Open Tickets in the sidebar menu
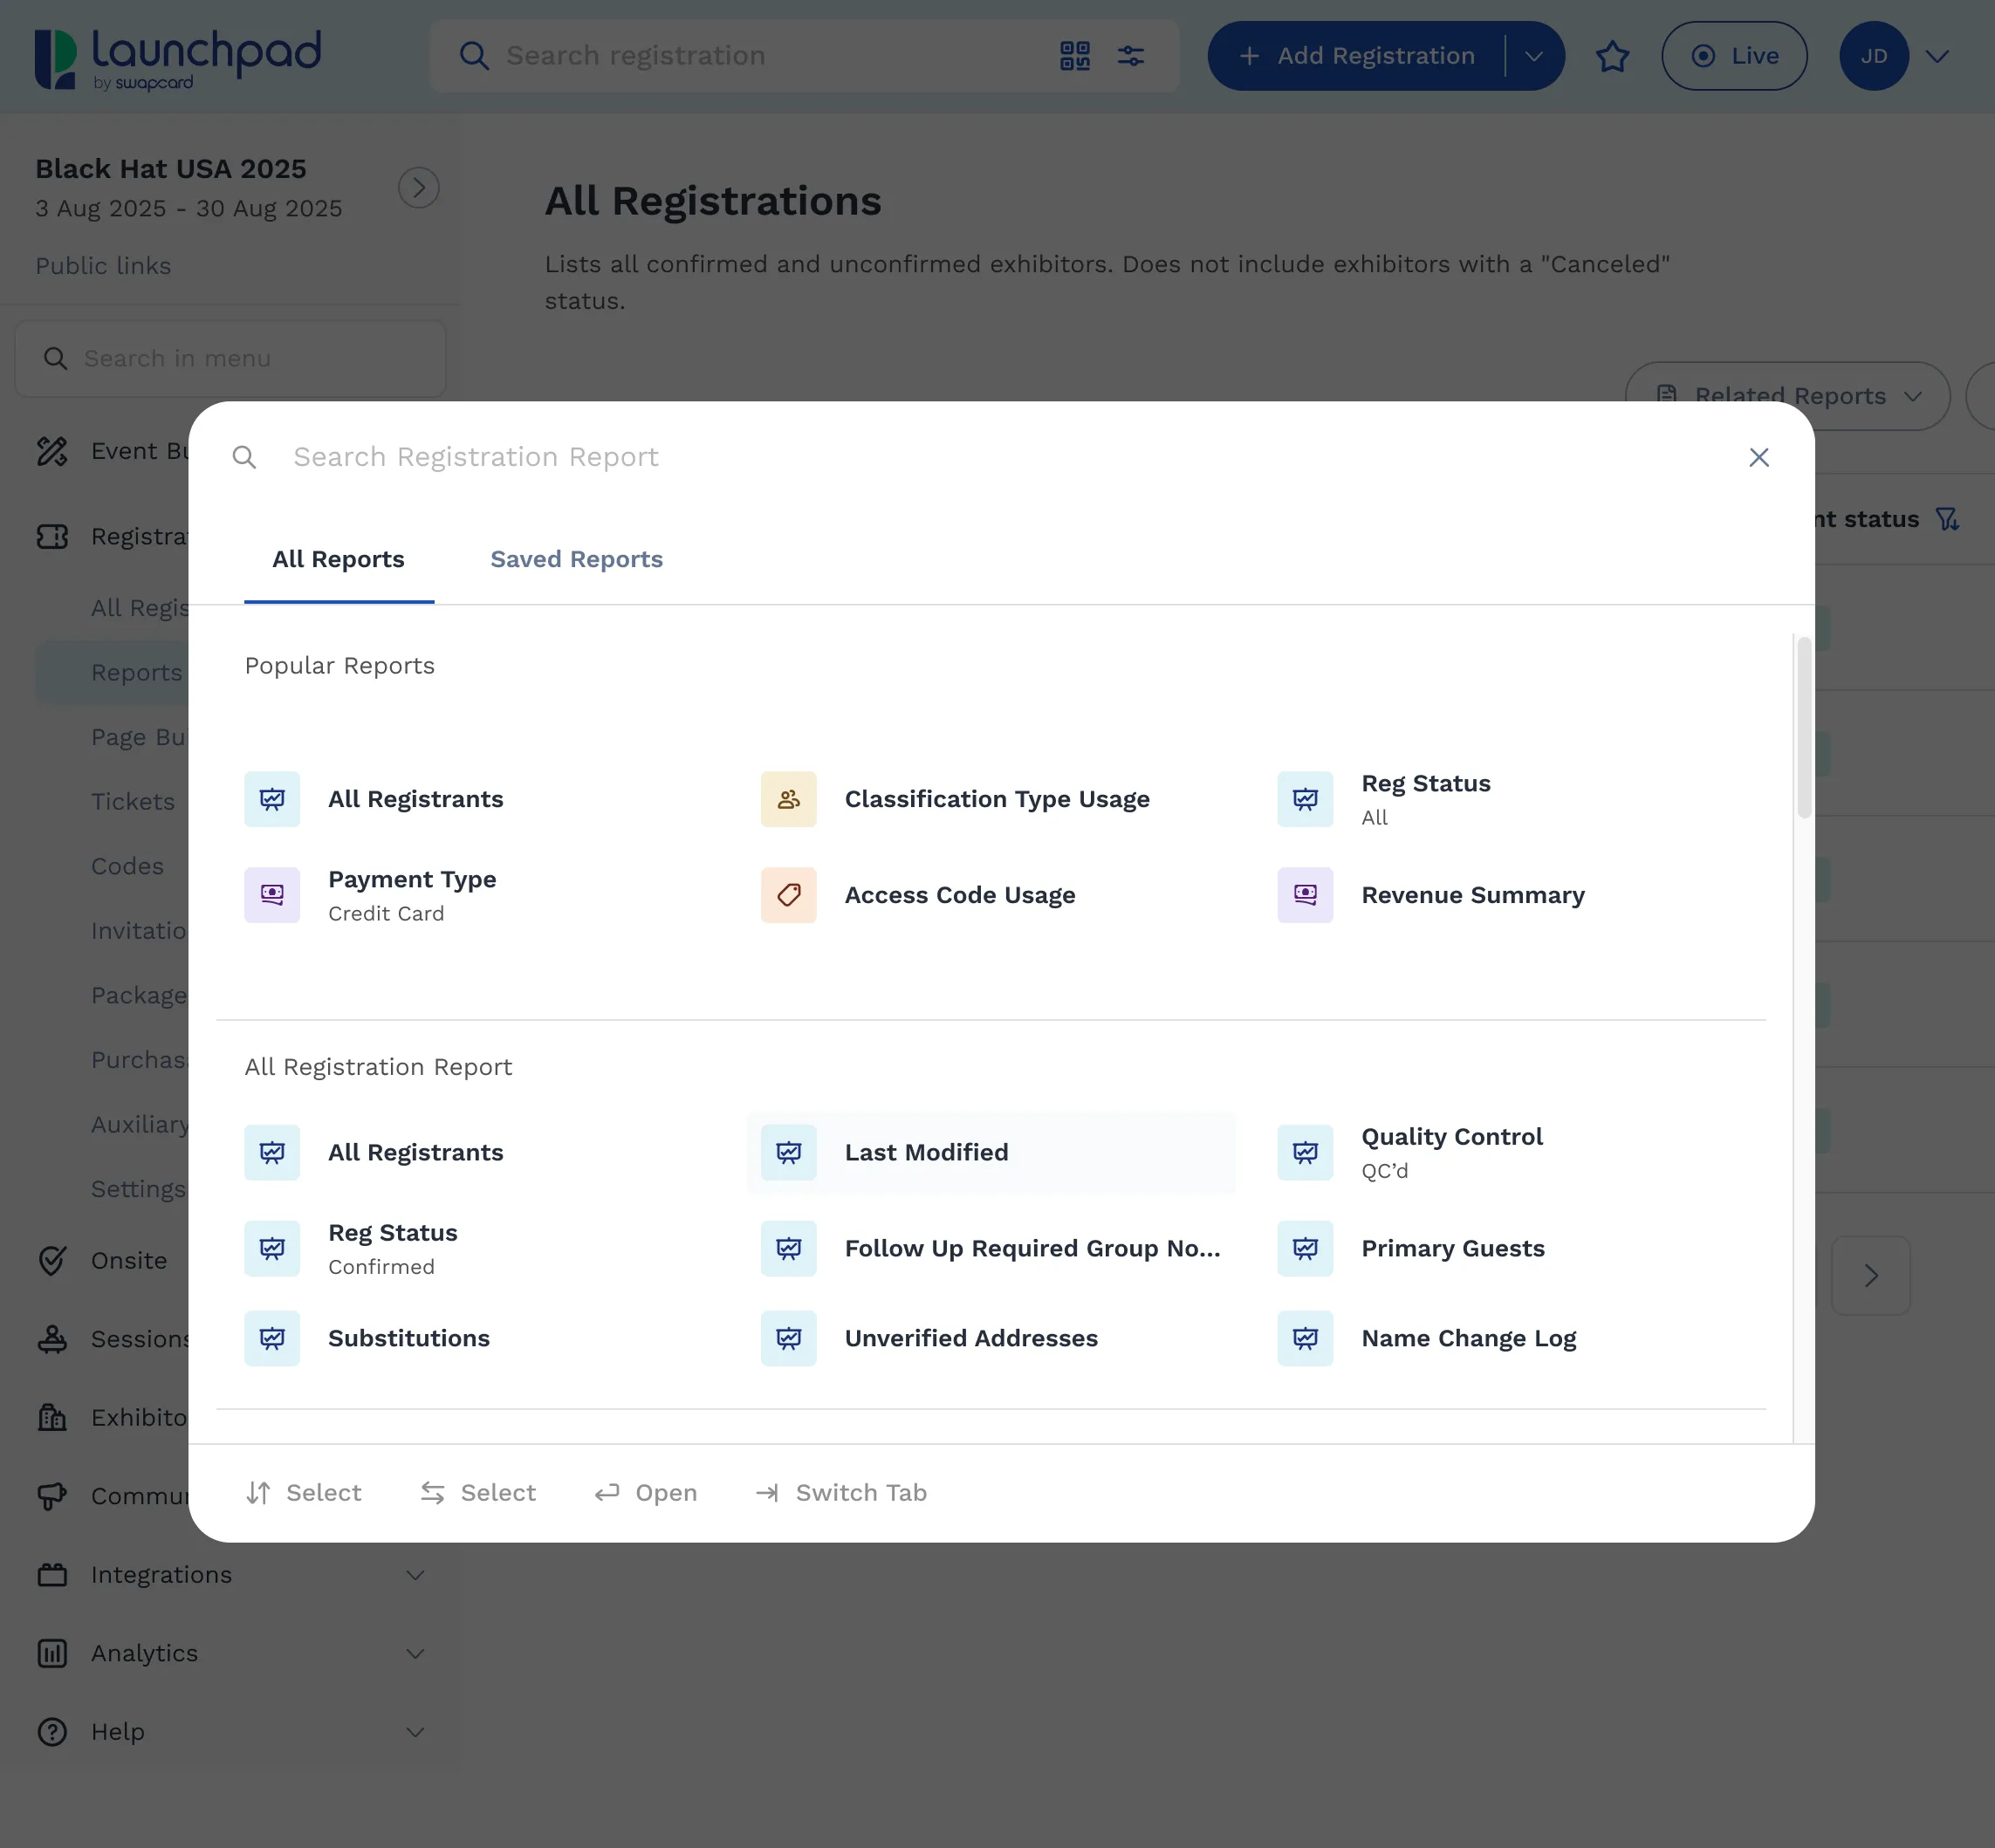 click(132, 802)
